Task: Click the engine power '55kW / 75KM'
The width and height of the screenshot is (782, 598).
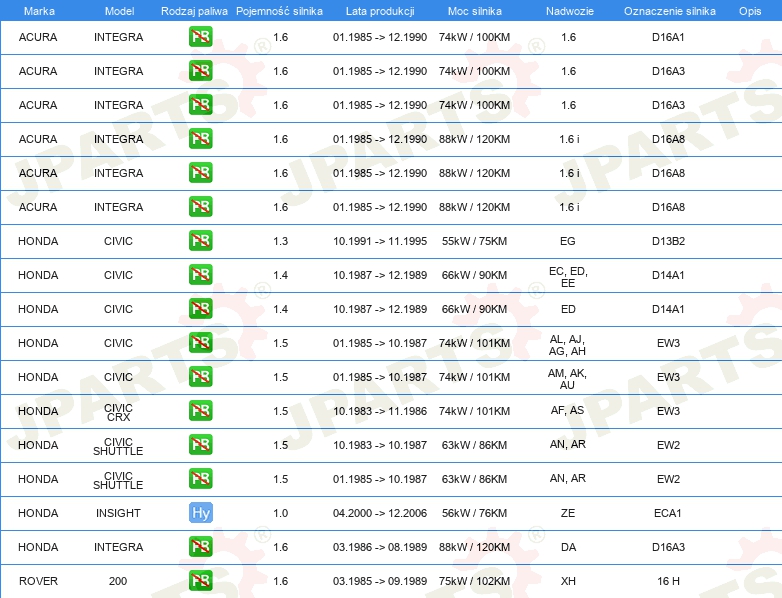Action: (x=474, y=241)
